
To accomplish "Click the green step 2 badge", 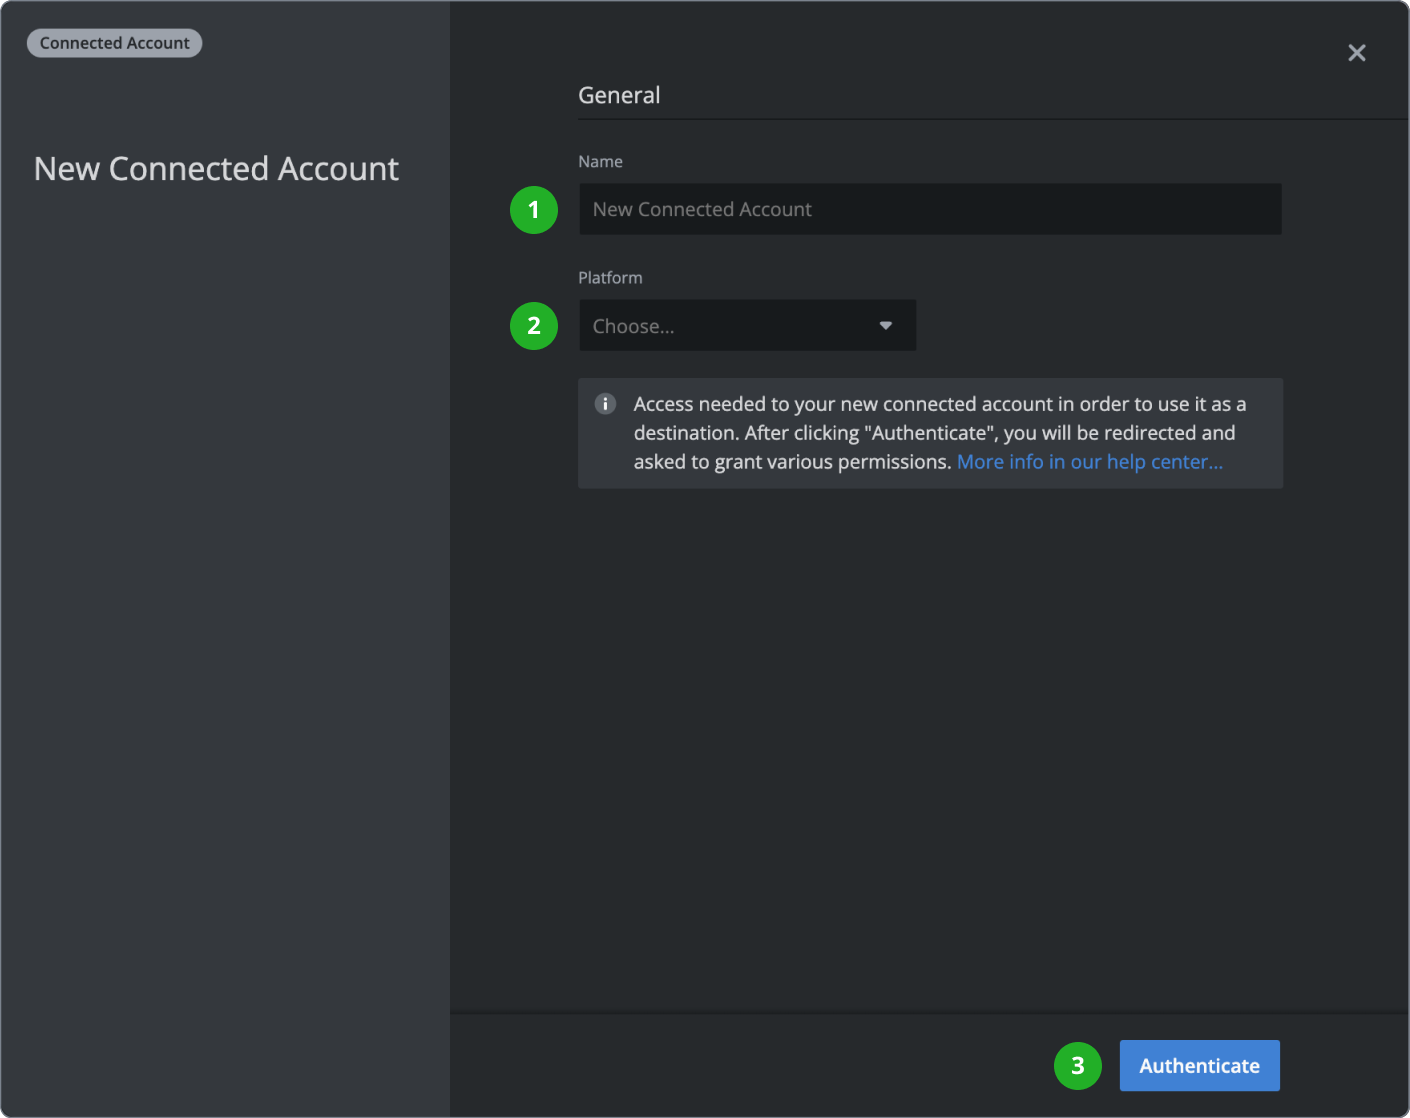I will (533, 326).
